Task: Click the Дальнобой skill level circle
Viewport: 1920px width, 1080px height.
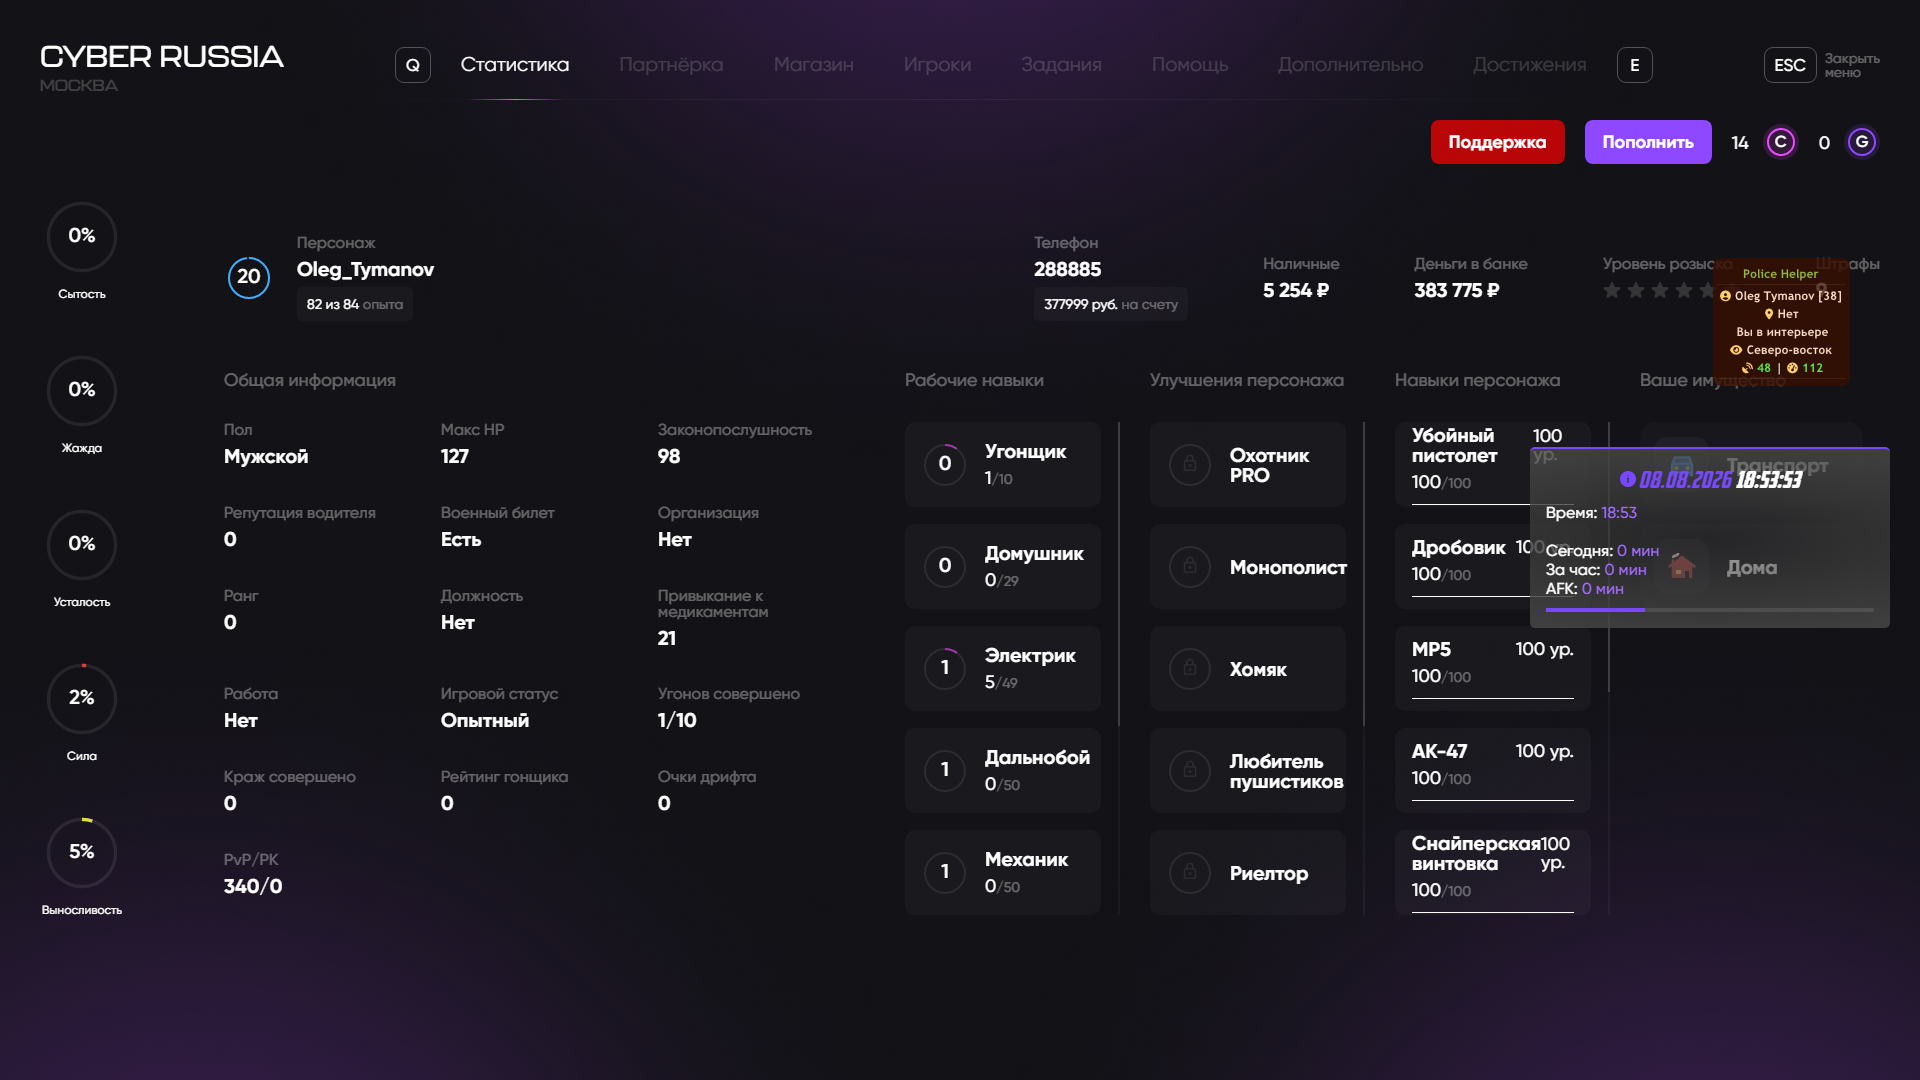Action: point(945,770)
